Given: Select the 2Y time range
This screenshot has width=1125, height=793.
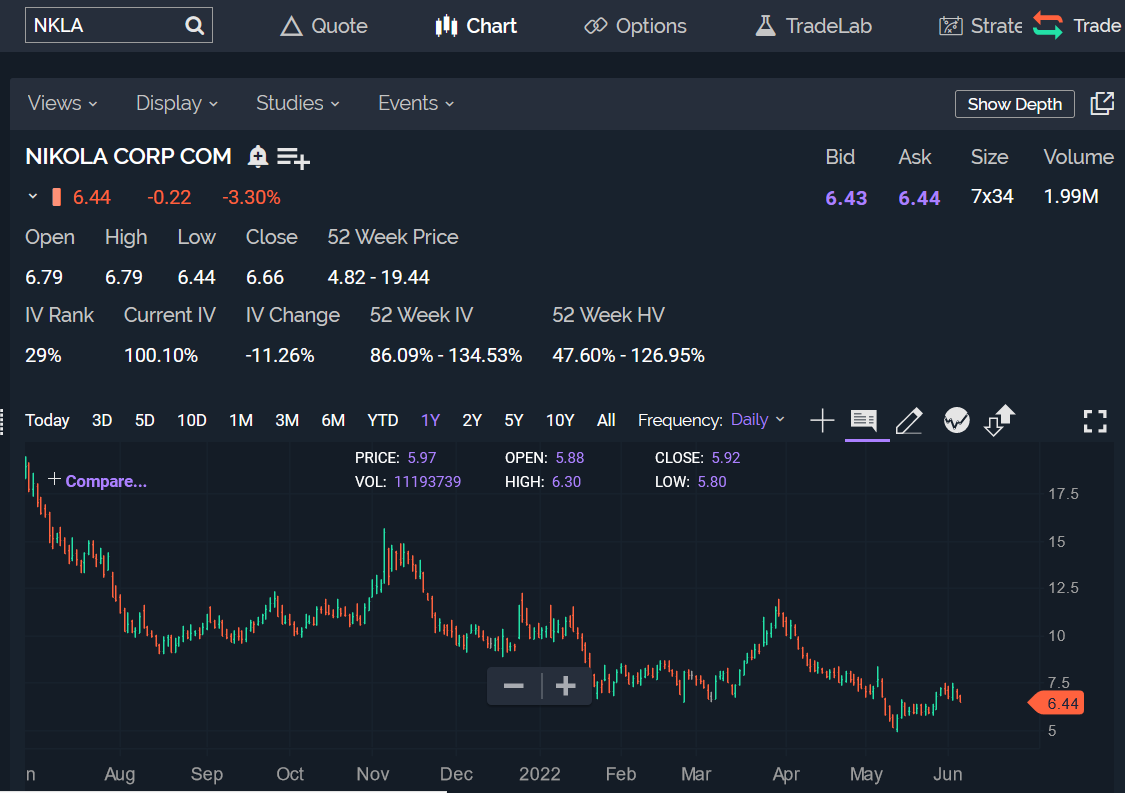Looking at the screenshot, I should click(472, 420).
